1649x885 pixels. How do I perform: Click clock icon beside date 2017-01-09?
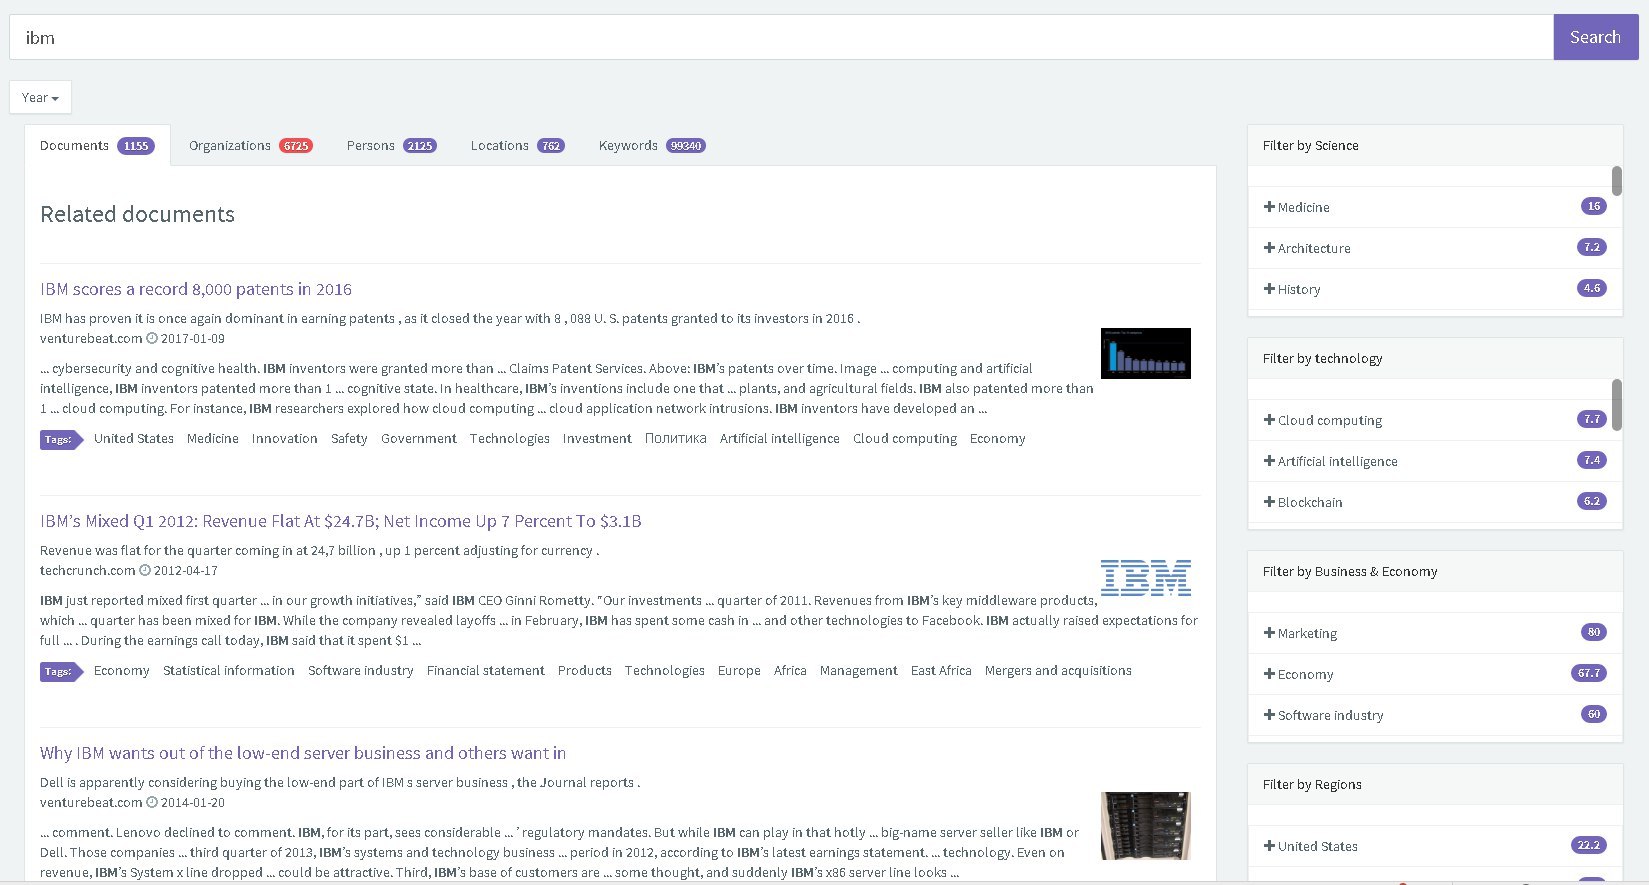152,339
